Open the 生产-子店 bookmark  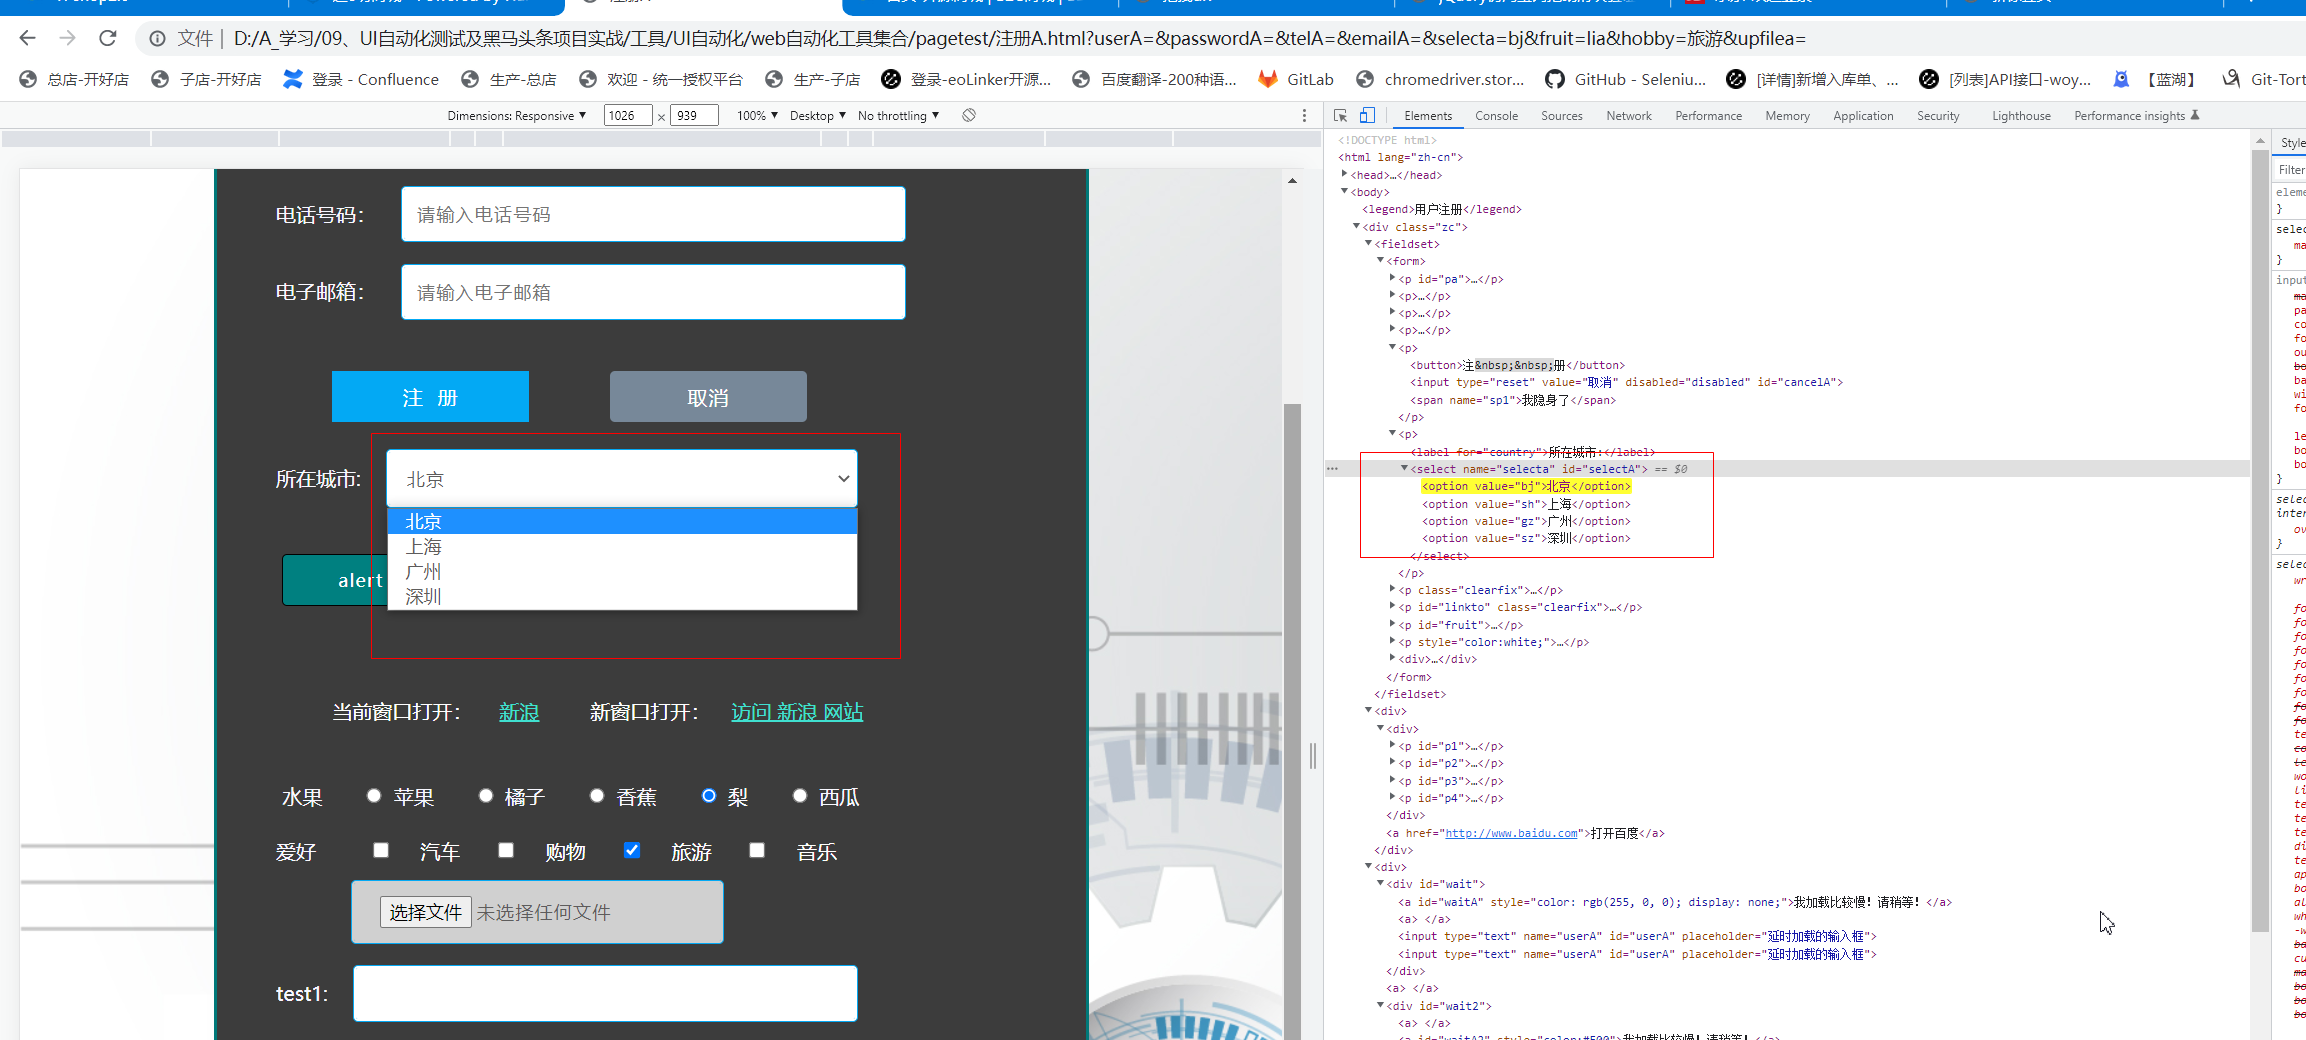[x=813, y=79]
